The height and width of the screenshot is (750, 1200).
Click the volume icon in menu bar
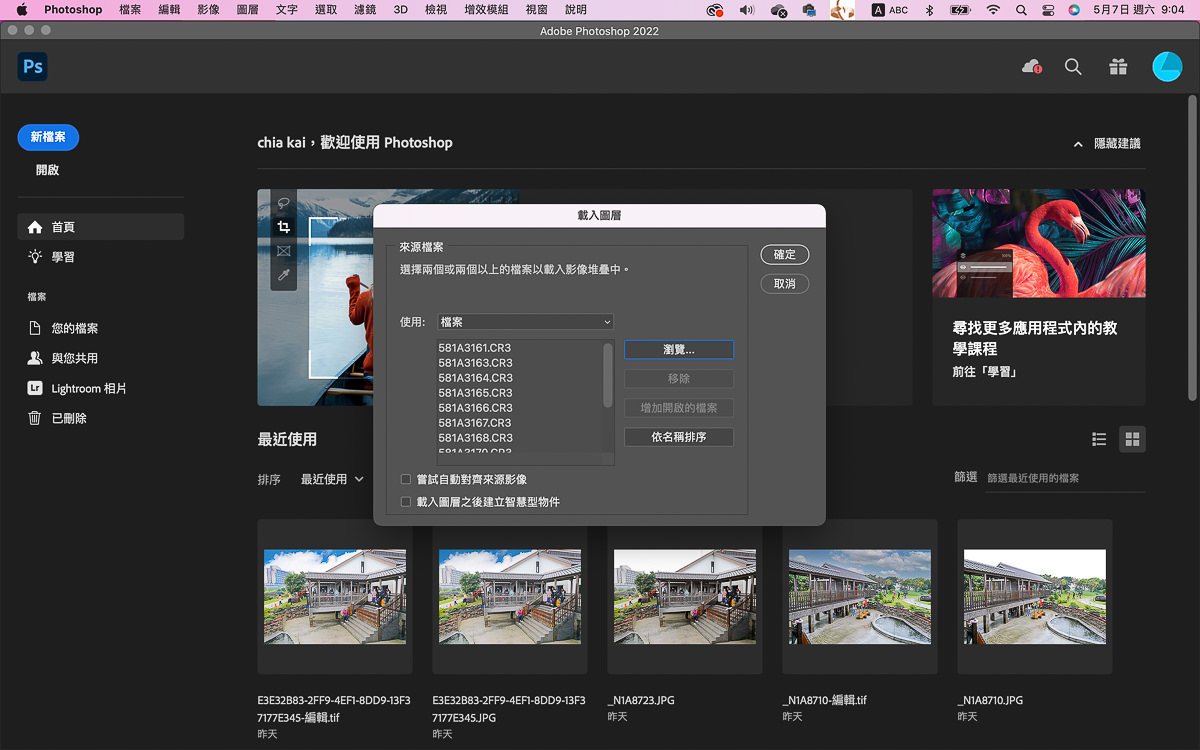click(746, 10)
